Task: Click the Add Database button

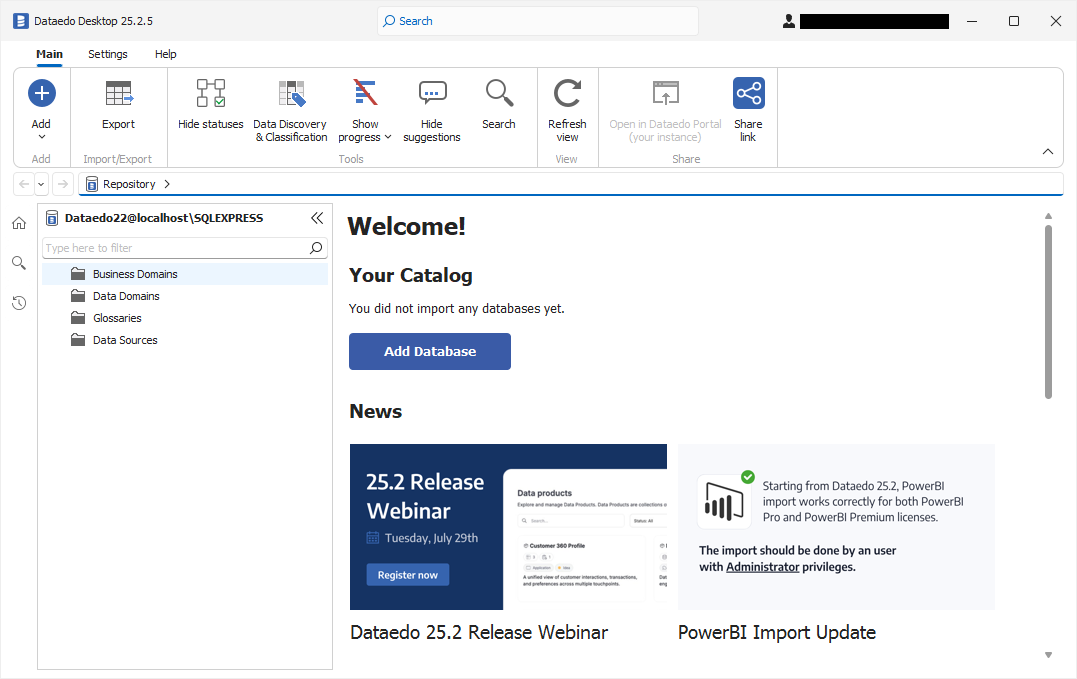Action: [x=430, y=352]
